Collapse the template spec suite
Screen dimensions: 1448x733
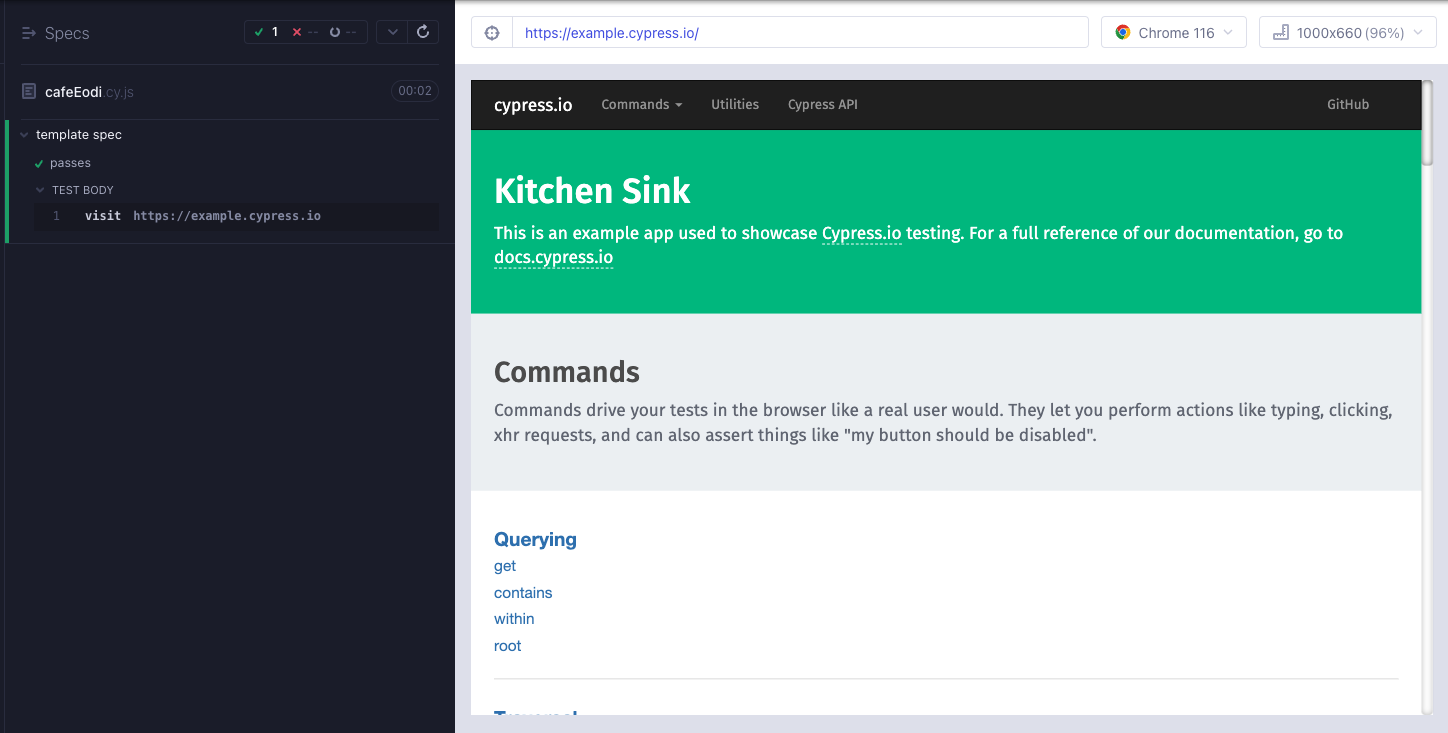point(25,135)
